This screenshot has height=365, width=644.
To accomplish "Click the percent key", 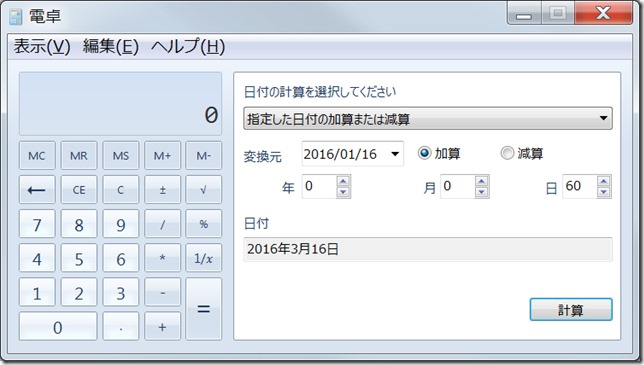I will pyautogui.click(x=204, y=224).
